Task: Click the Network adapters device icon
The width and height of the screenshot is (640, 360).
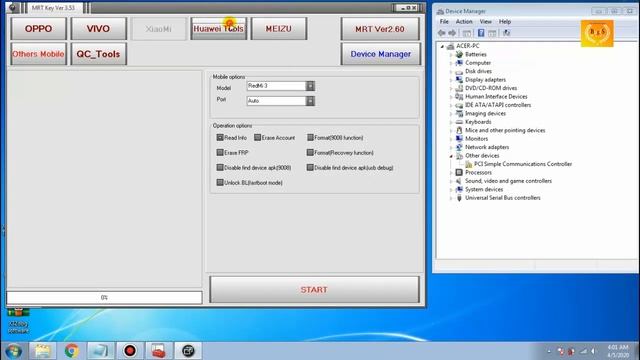Action: (x=459, y=147)
